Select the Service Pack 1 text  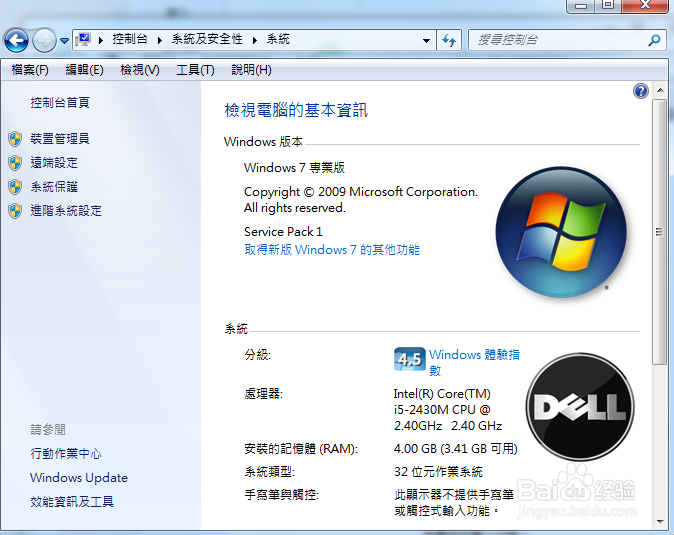[x=283, y=232]
